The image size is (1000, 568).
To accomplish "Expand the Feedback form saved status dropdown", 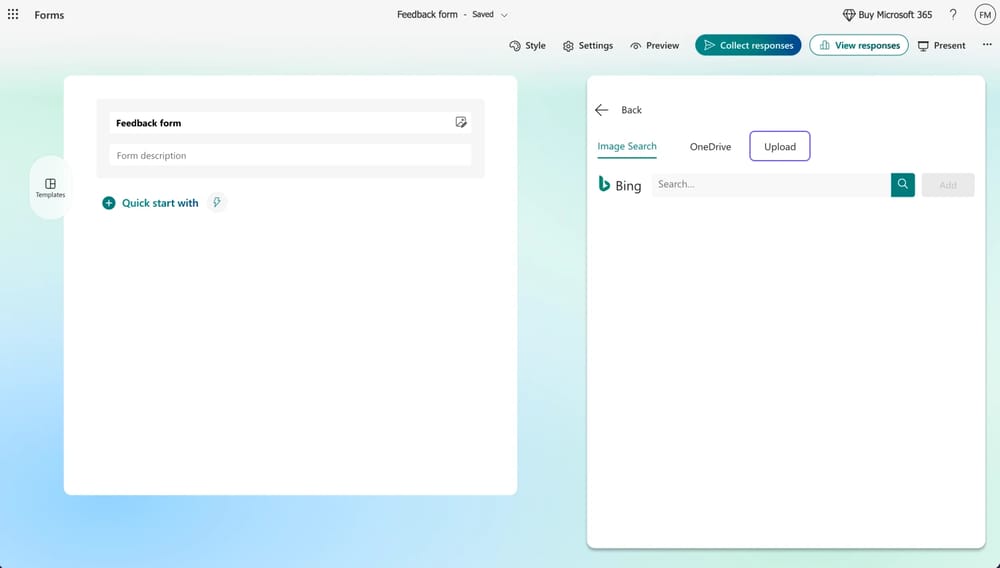I will pos(504,15).
